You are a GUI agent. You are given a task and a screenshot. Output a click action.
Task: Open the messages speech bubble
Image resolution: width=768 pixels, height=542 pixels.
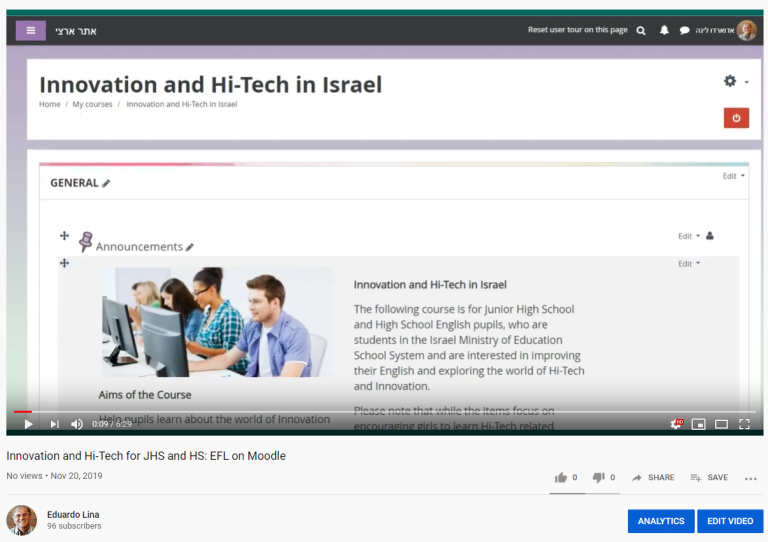[684, 31]
